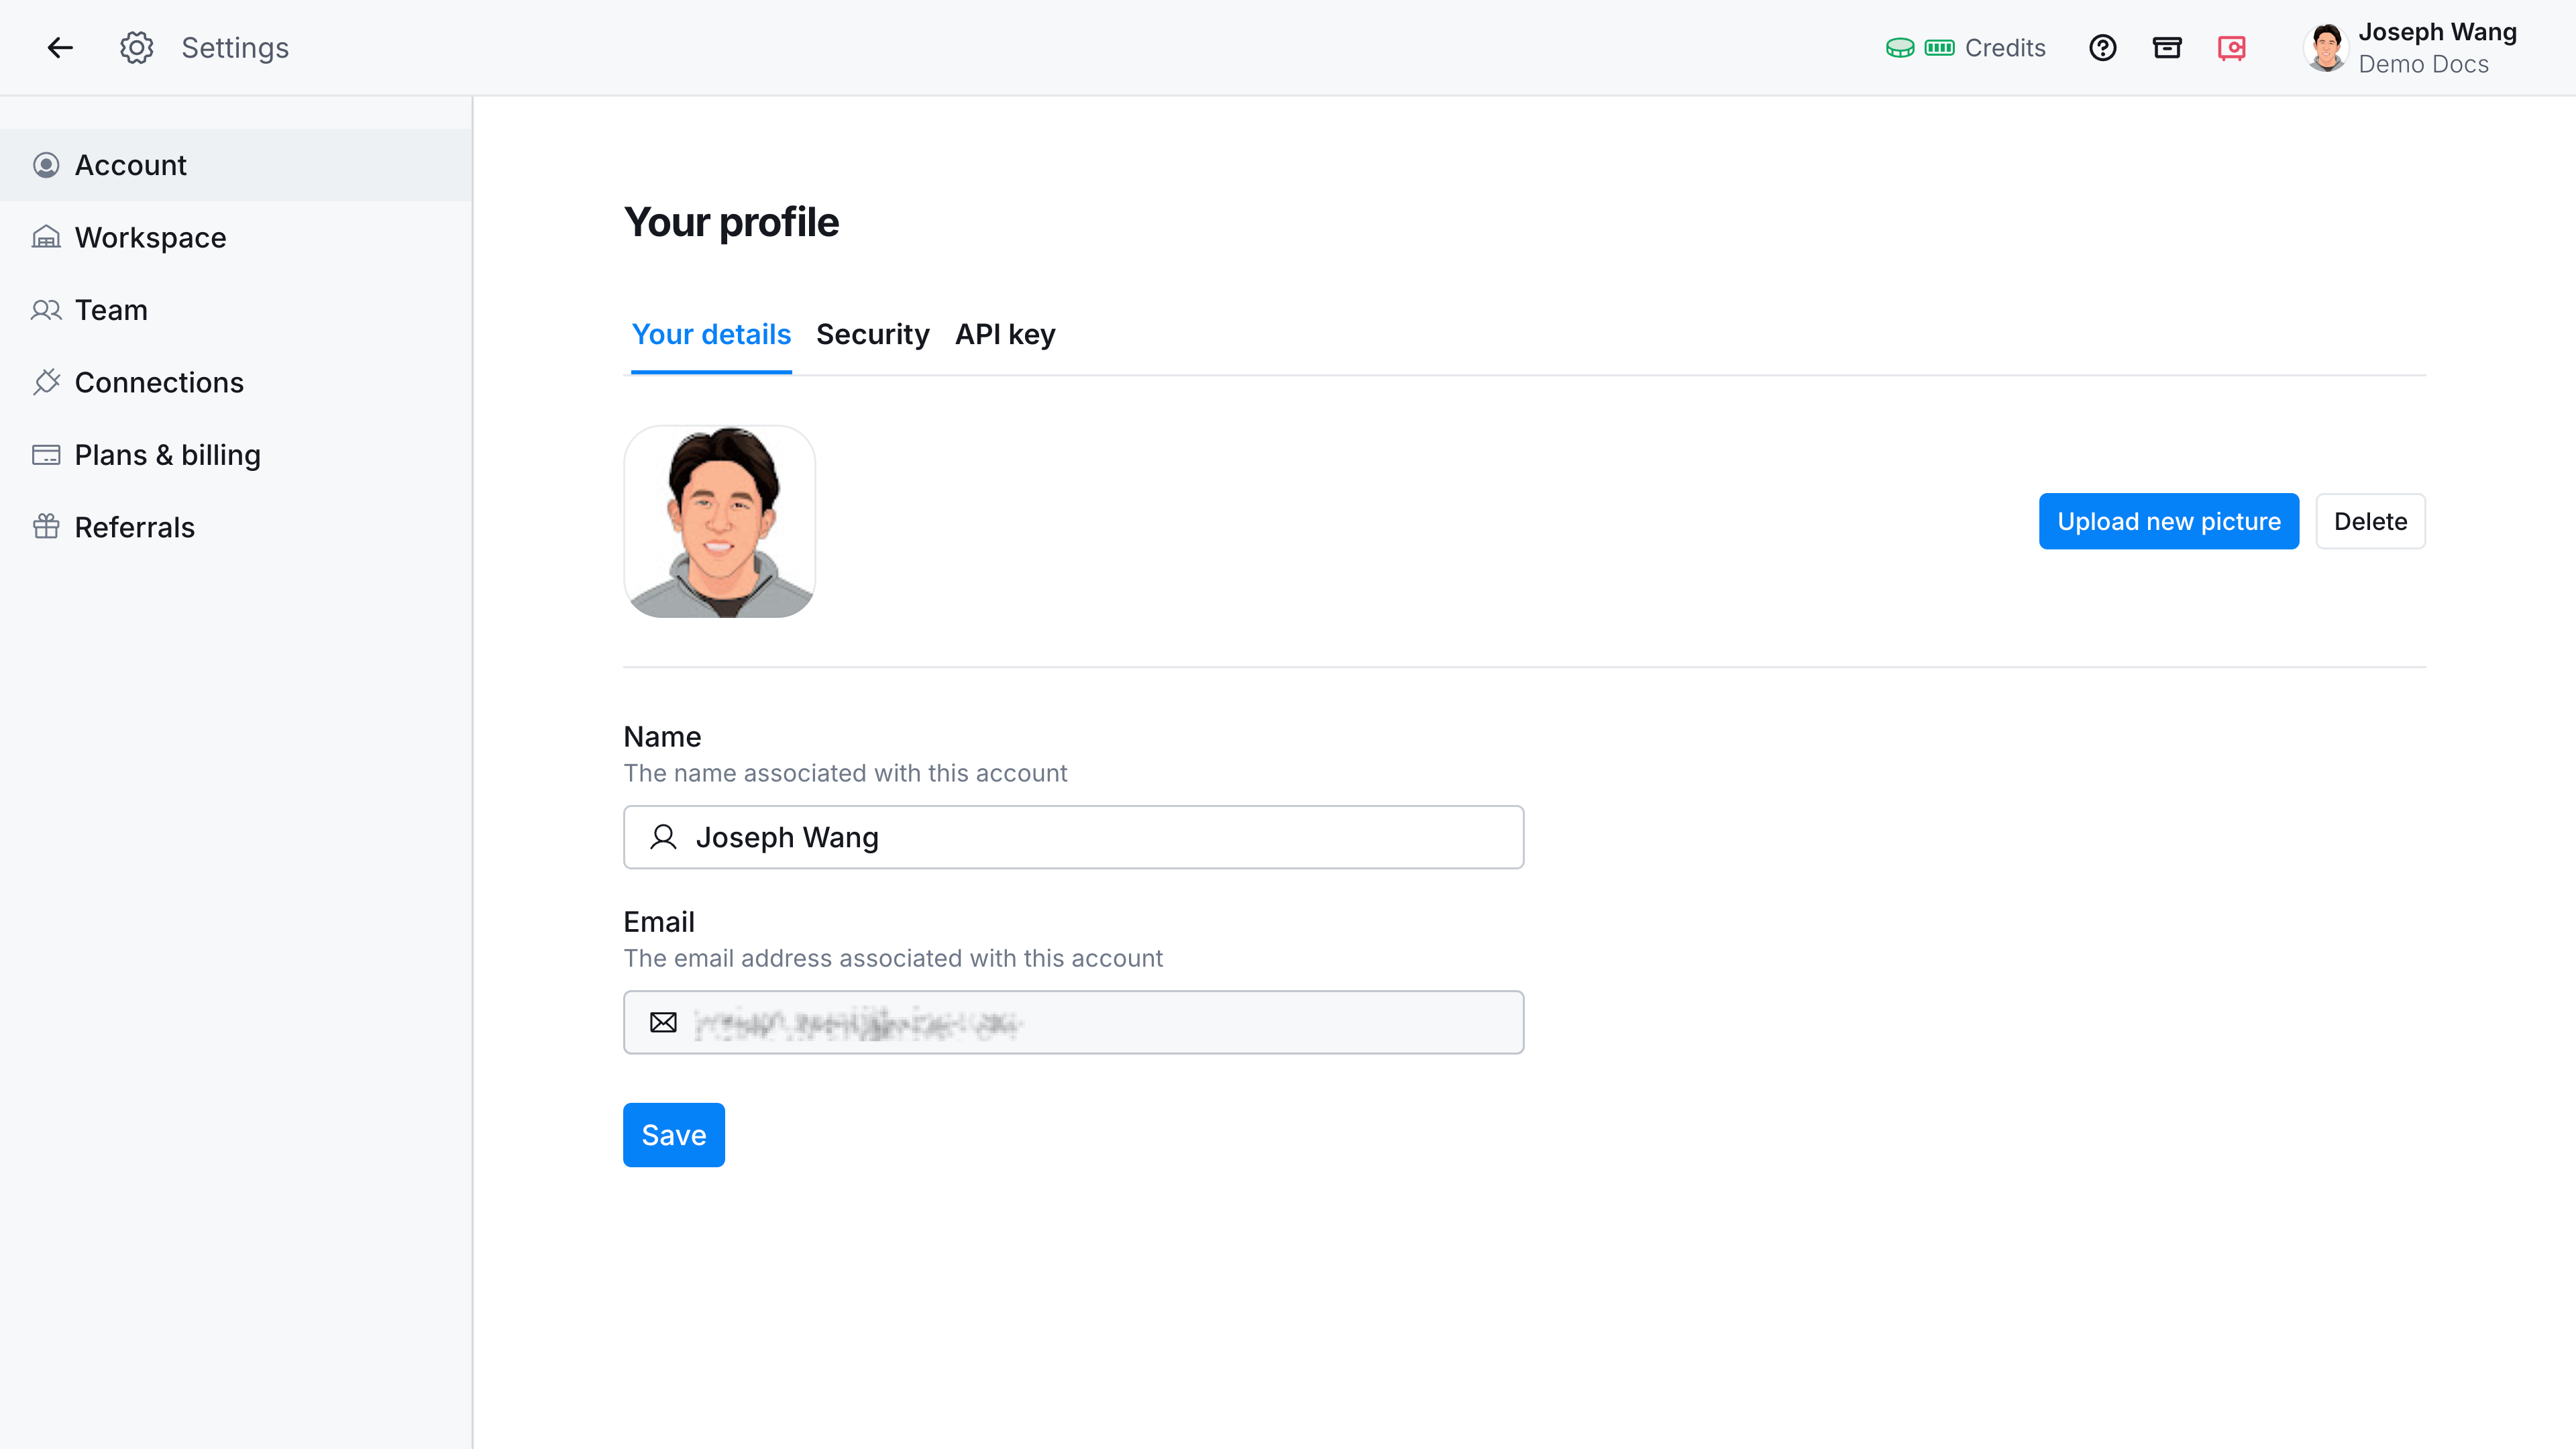Click the Save button
Screen dimensions: 2576x1449
674,1134
